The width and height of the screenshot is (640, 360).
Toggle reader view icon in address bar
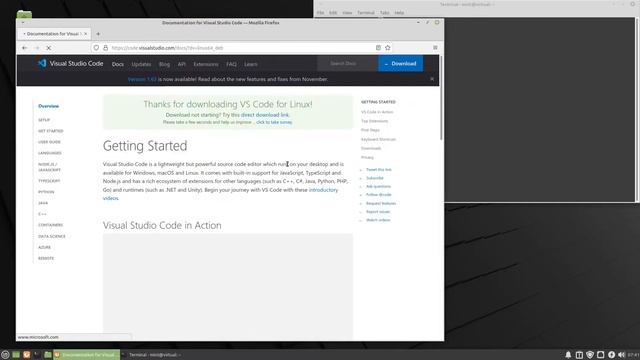[x=378, y=48]
